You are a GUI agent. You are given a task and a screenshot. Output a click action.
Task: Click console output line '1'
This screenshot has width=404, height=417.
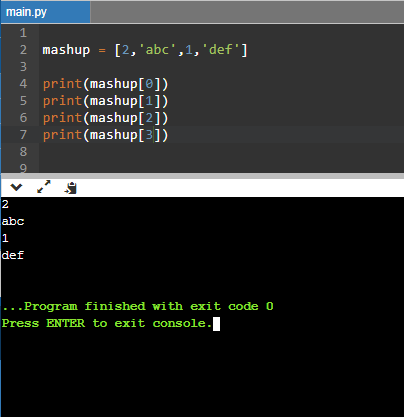tap(5, 238)
